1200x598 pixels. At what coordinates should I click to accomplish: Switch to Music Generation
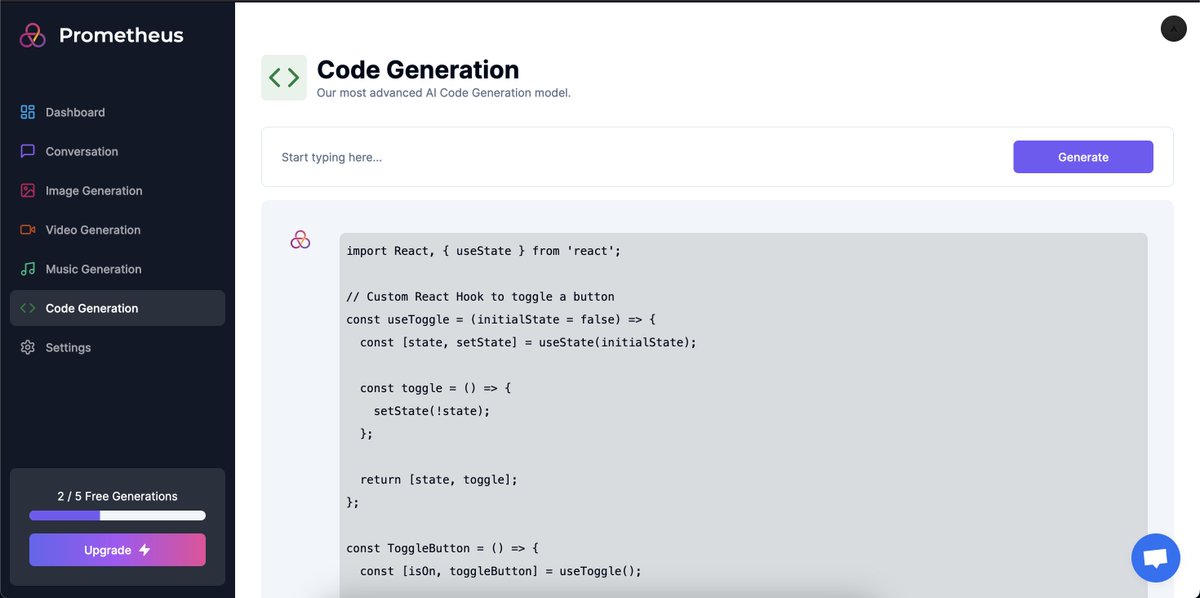117,269
